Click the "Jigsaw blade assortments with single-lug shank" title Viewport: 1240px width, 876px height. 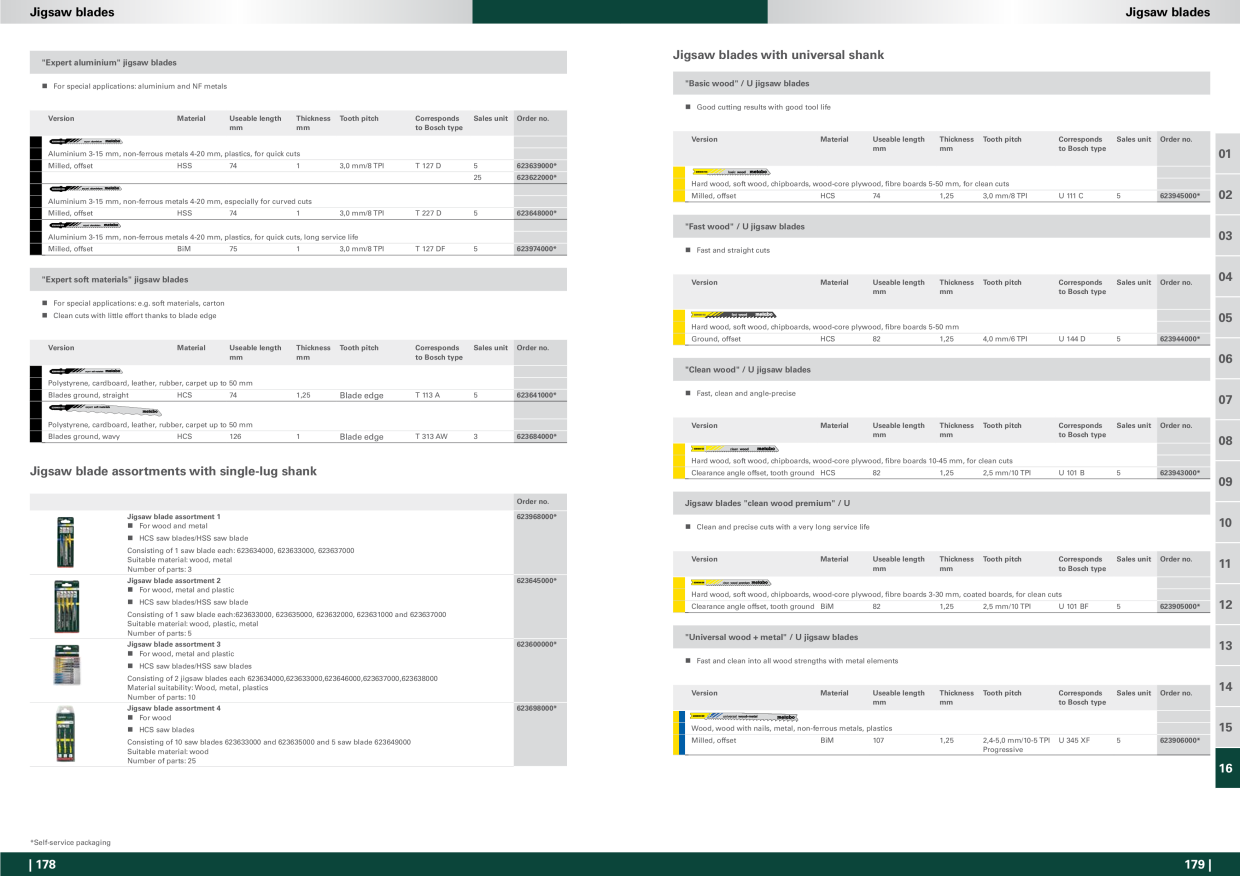pyautogui.click(x=173, y=471)
